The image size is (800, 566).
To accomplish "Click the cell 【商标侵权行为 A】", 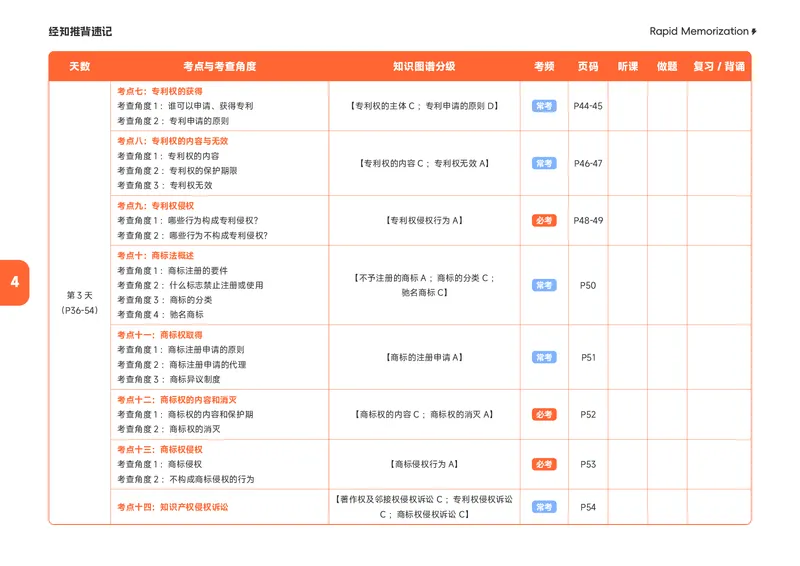I will click(424, 464).
